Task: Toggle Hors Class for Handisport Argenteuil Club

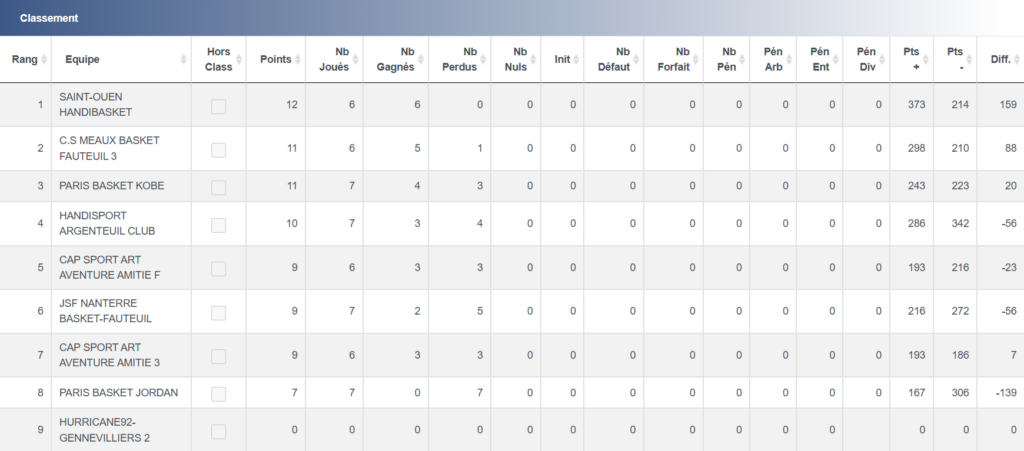Action: (218, 223)
